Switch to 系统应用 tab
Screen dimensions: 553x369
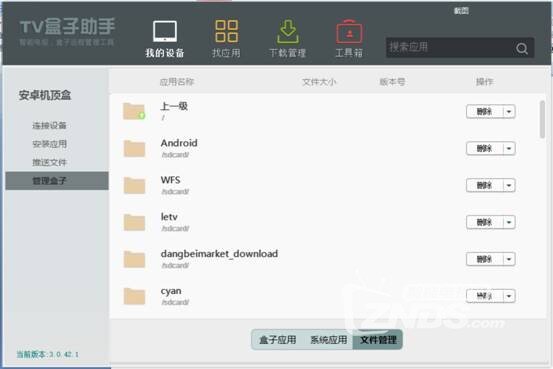click(328, 340)
